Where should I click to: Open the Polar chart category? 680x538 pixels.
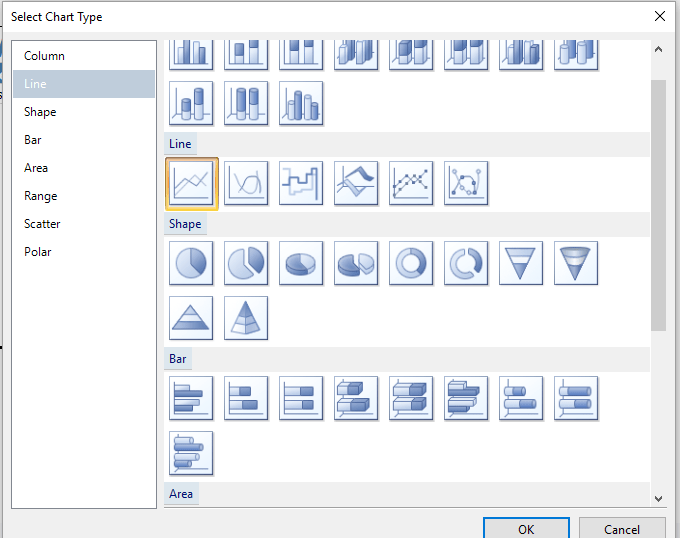[38, 252]
